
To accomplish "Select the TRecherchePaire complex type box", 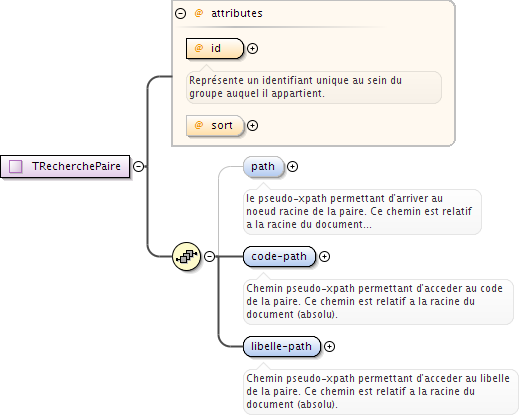I will point(65,166).
